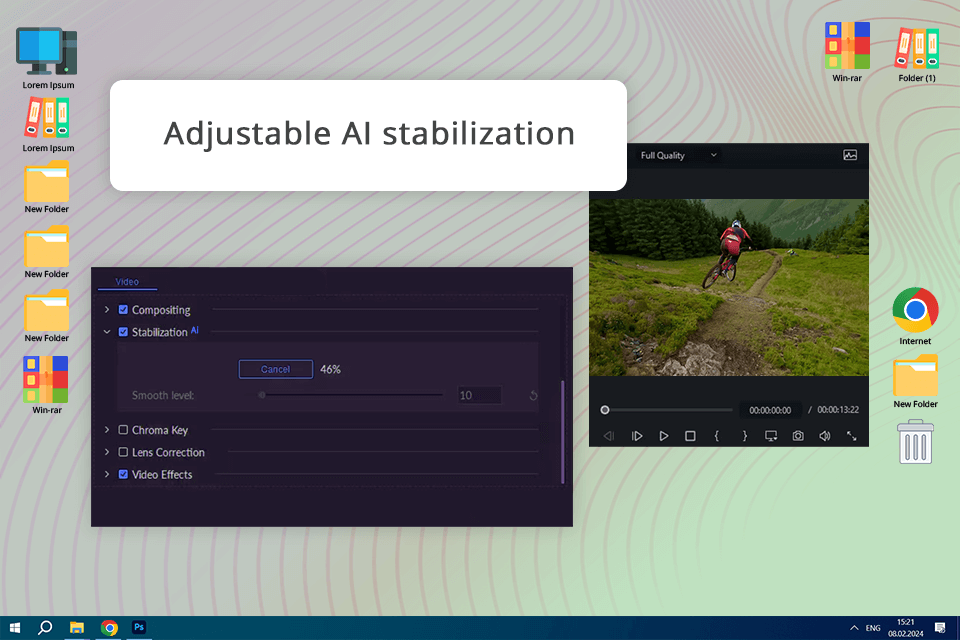The width and height of the screenshot is (960, 640).
Task: Select the New Folder icon below Internet
Action: pyautogui.click(x=915, y=381)
